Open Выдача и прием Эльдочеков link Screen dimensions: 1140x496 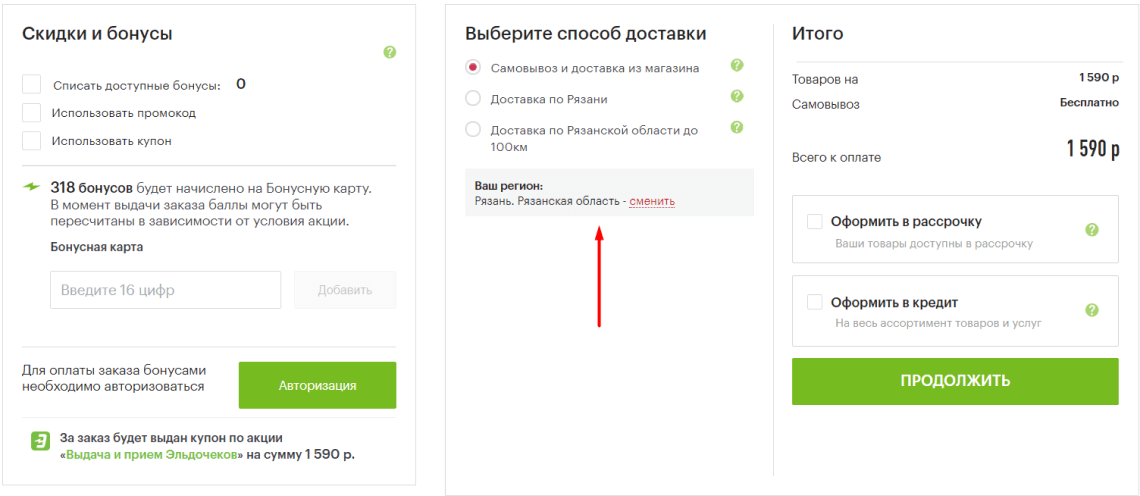coord(152,455)
